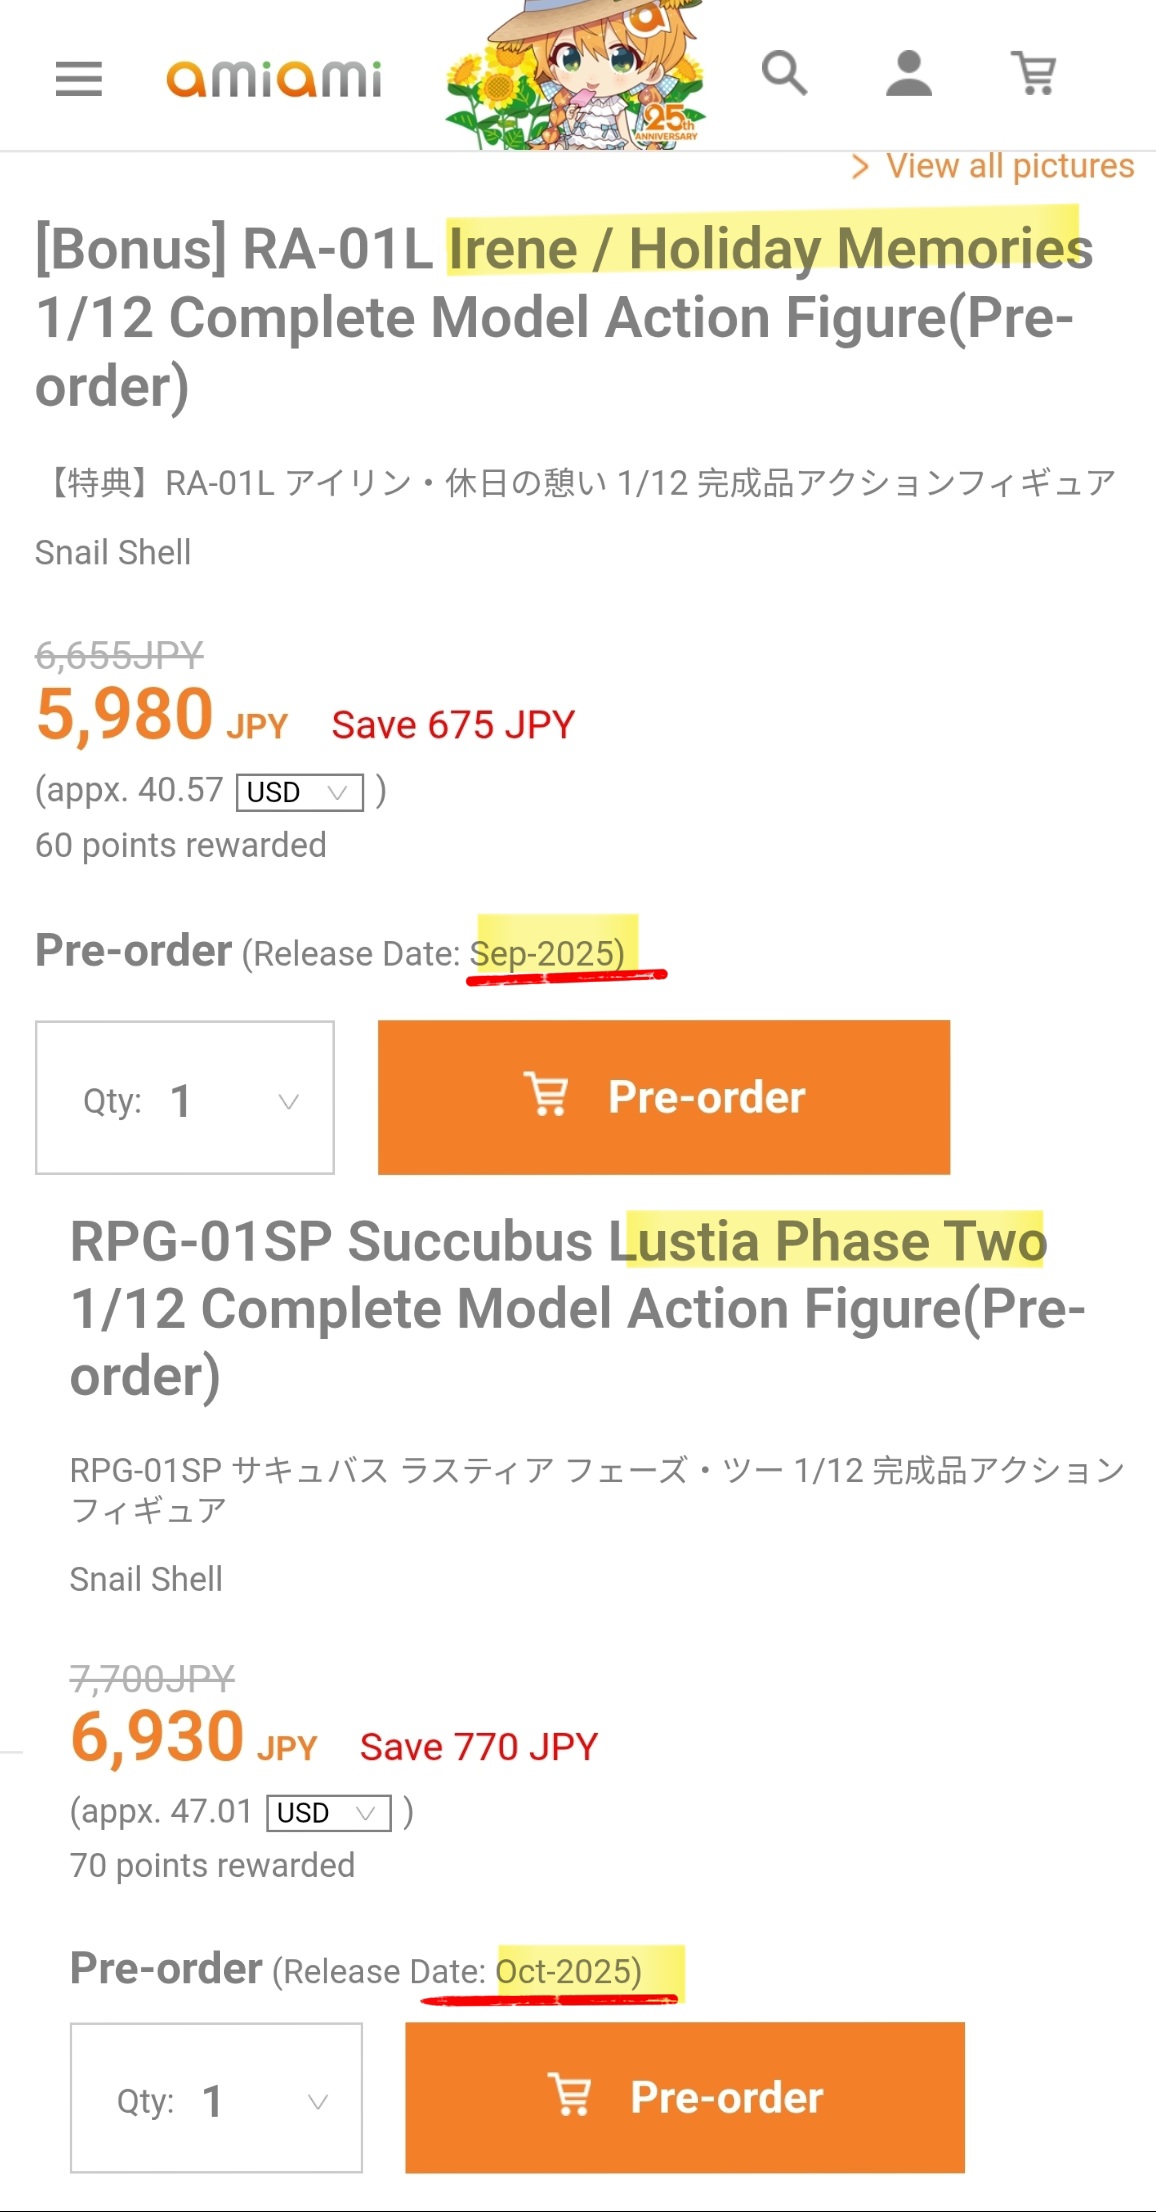Open USD currency dropdown for Irene figure

click(x=299, y=792)
